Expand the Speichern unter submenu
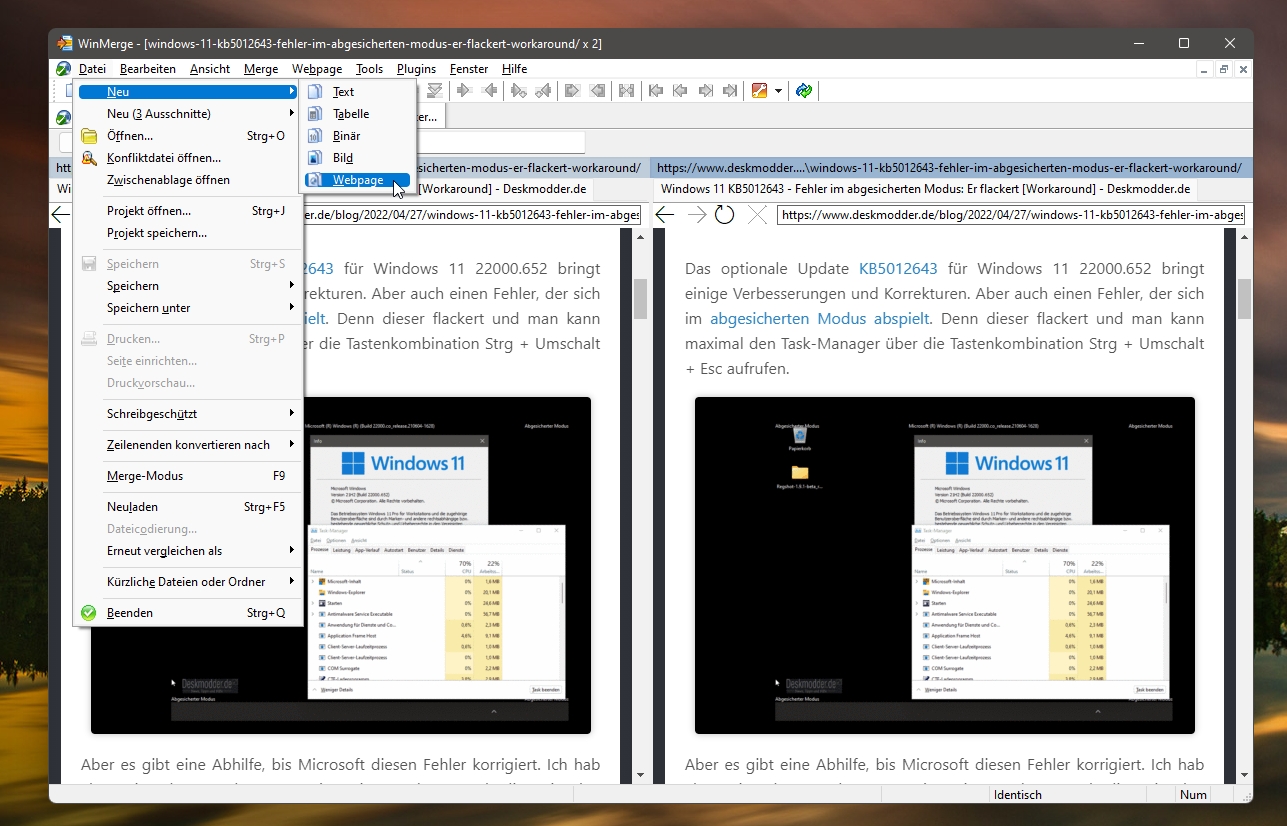Viewport: 1287px width, 826px height. click(x=188, y=308)
